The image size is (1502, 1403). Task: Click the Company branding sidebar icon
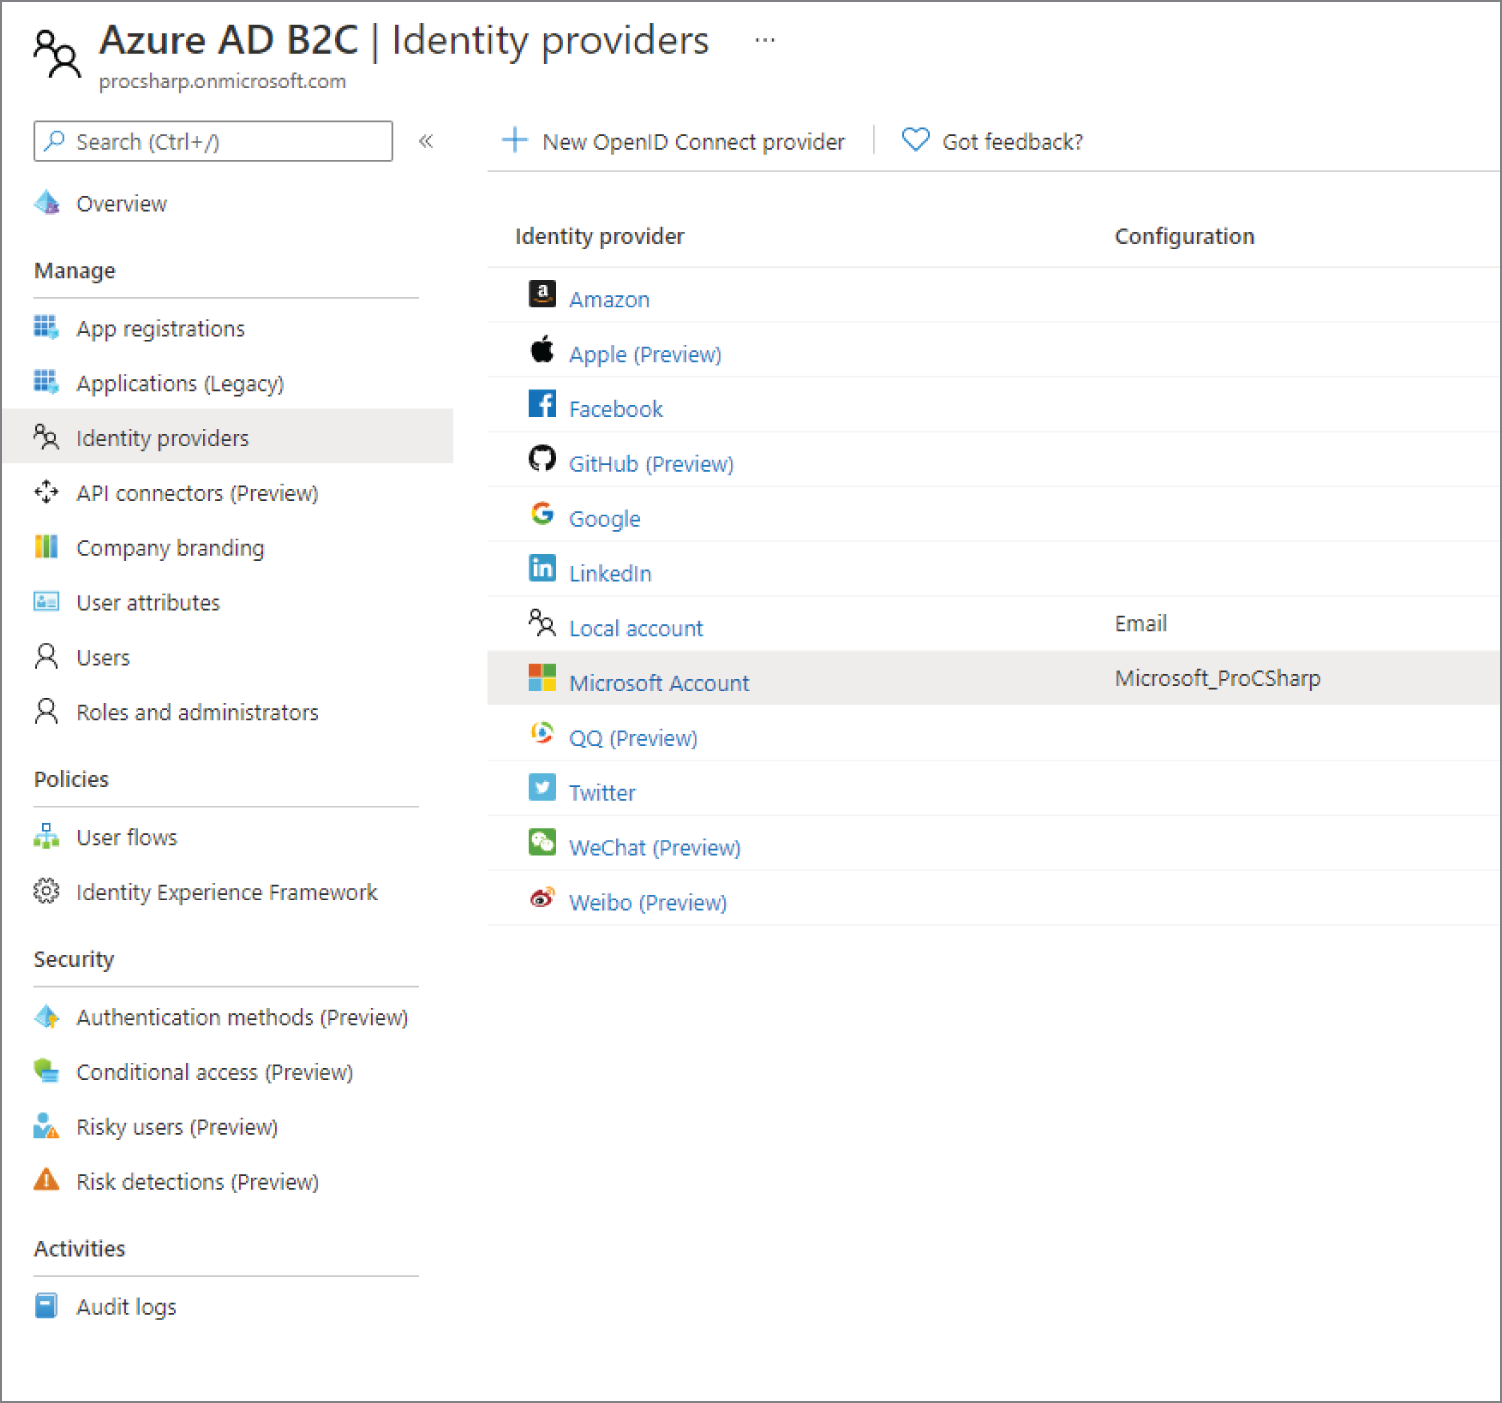(46, 547)
